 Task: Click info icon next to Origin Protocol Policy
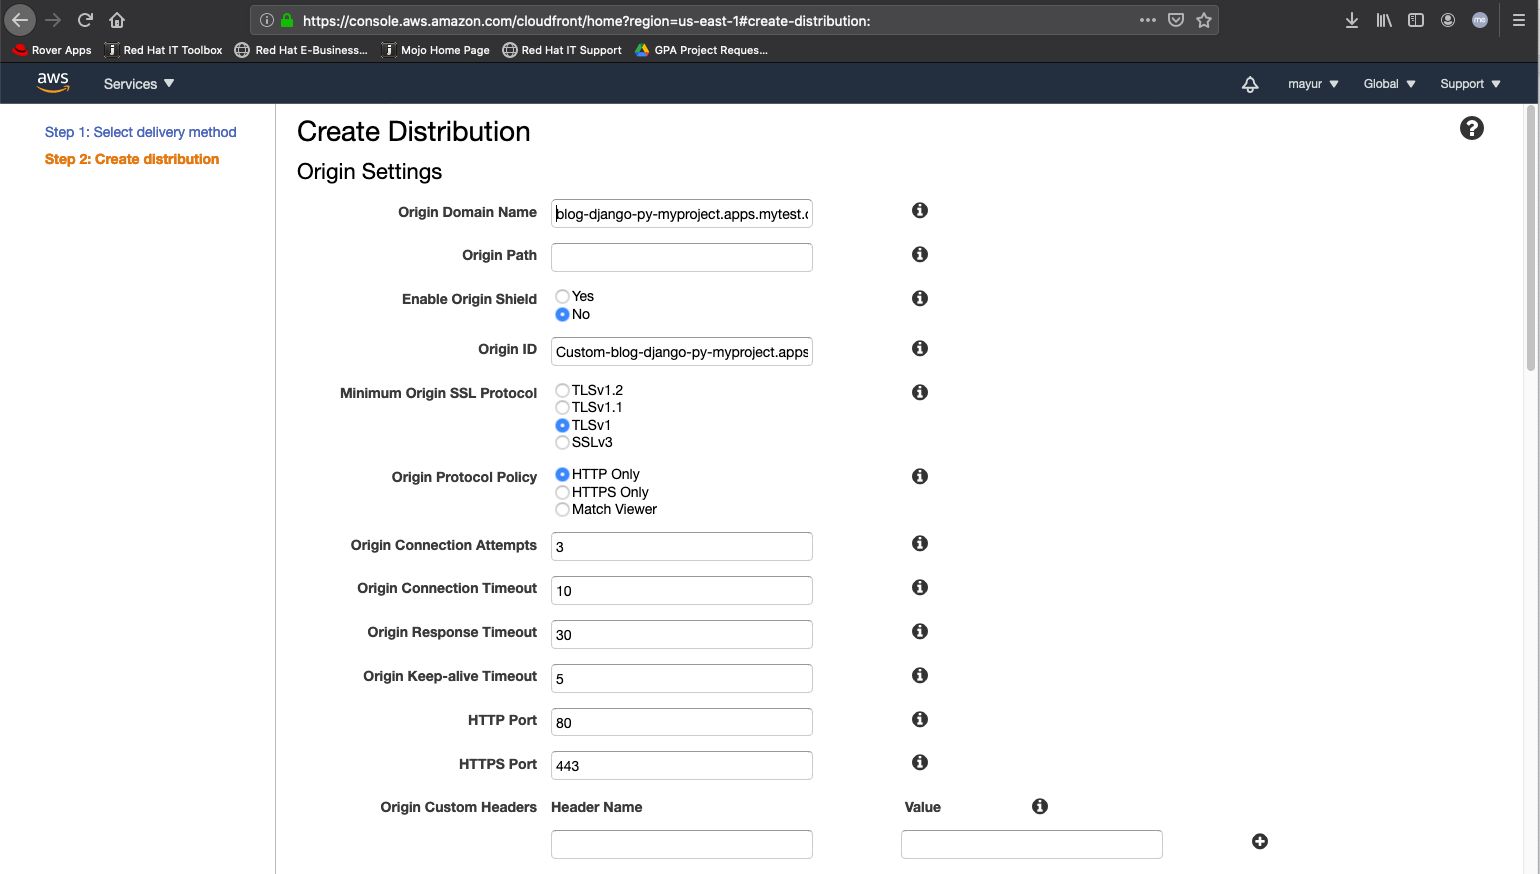click(920, 477)
